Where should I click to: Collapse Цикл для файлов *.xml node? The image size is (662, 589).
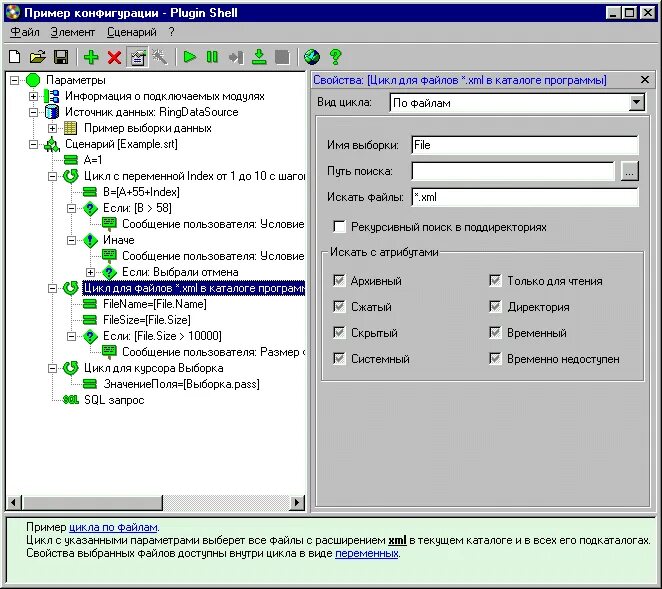pos(52,288)
